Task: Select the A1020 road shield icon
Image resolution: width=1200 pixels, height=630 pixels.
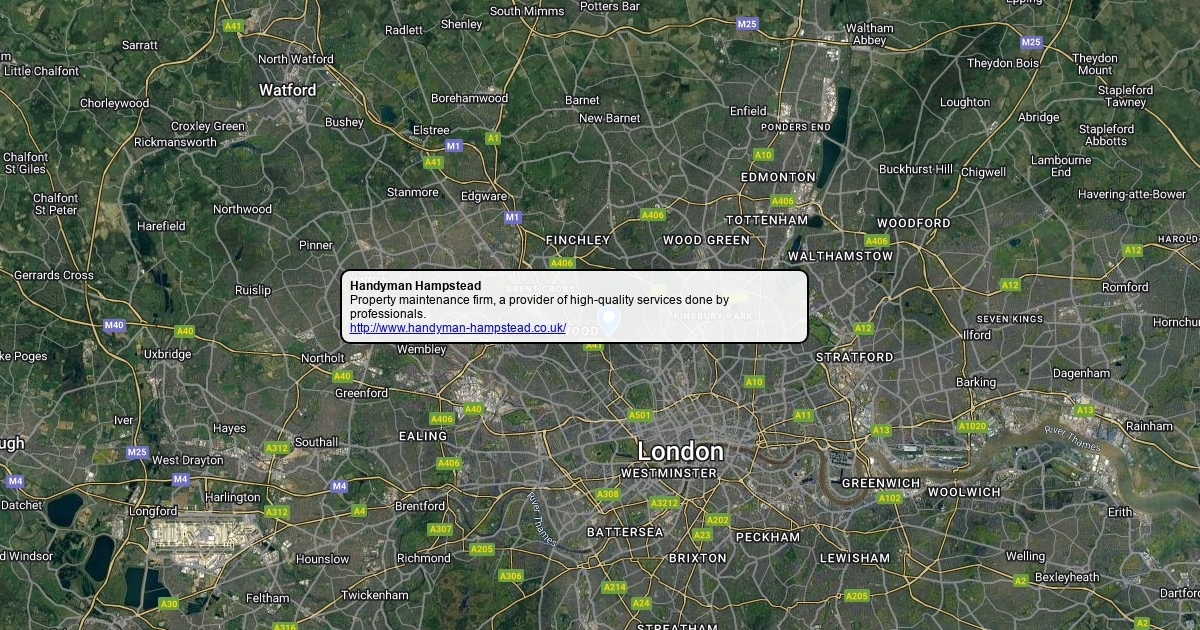Action: (x=972, y=426)
